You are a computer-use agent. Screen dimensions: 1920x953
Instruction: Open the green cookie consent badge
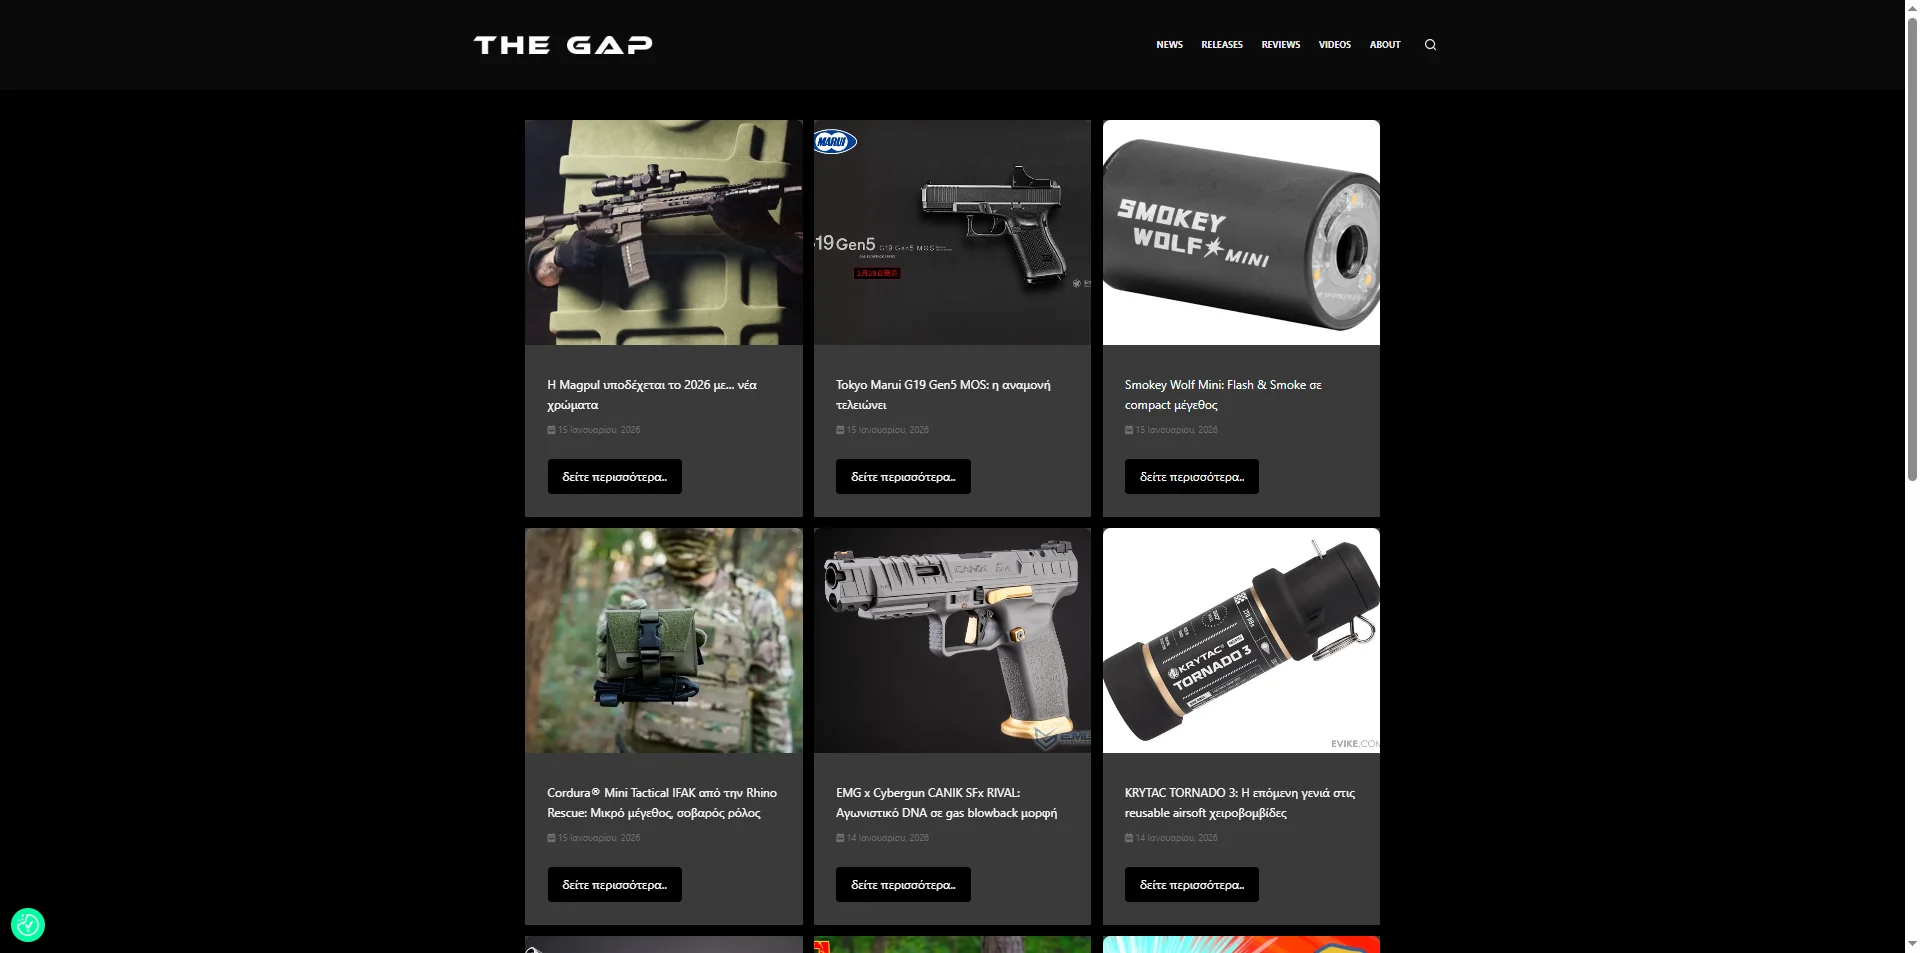point(28,925)
